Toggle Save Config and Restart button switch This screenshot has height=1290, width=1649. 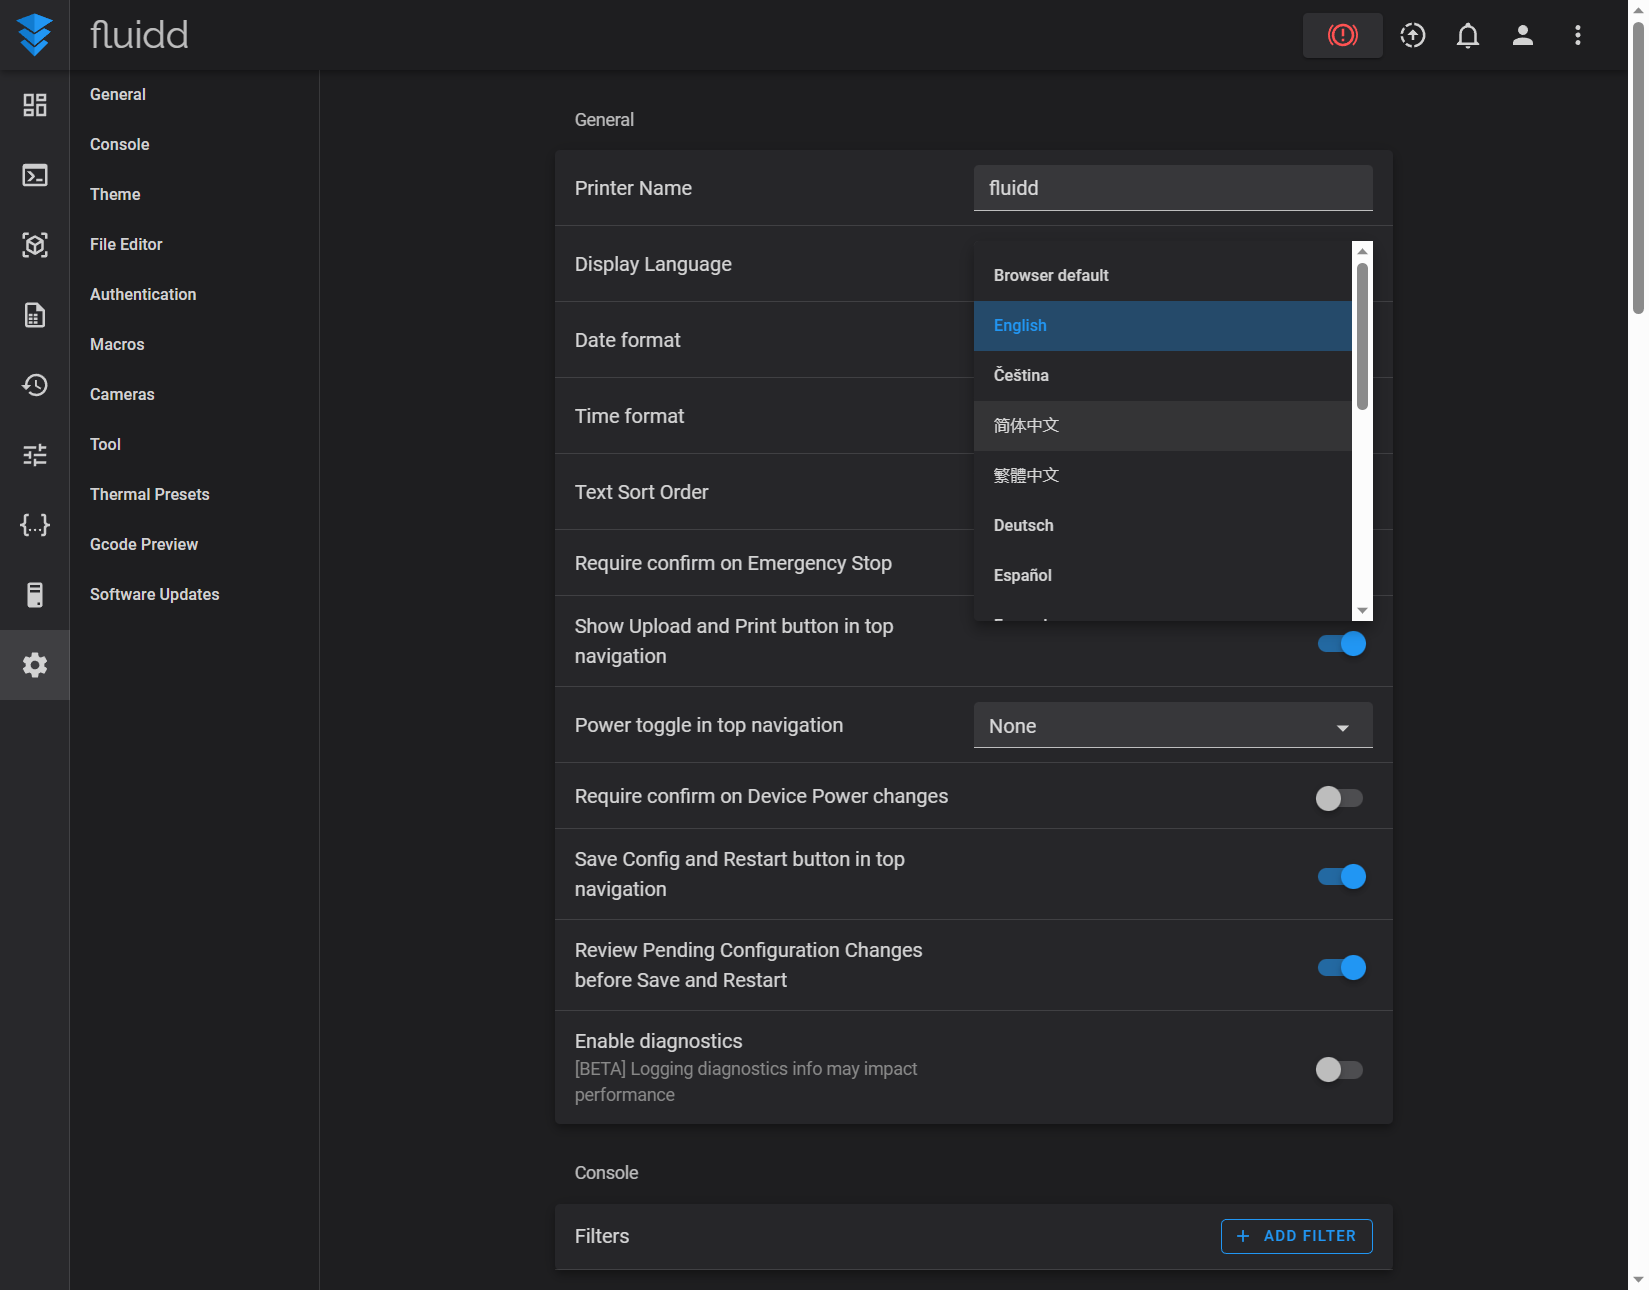1341,877
